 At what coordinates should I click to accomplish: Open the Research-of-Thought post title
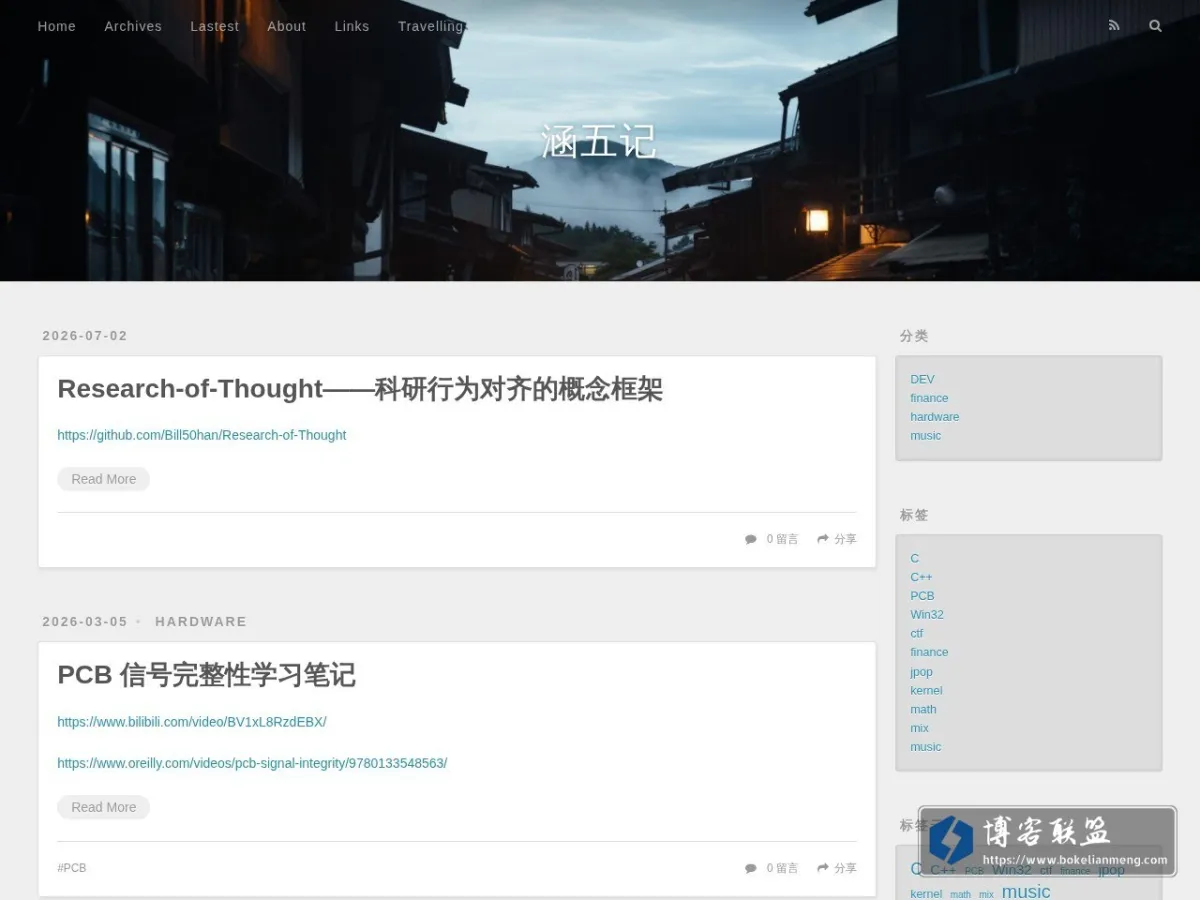click(x=360, y=389)
